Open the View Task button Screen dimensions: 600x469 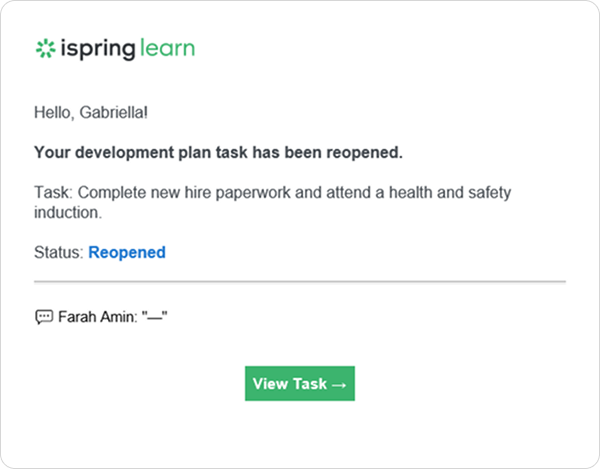pyautogui.click(x=299, y=384)
